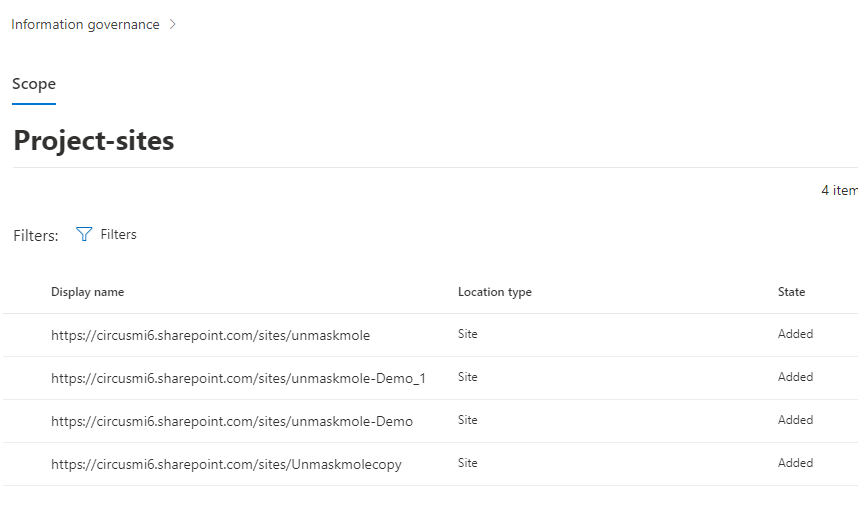Select the unmaskmole-Demo_1 site URL
This screenshot has height=510, width=858.
point(238,378)
